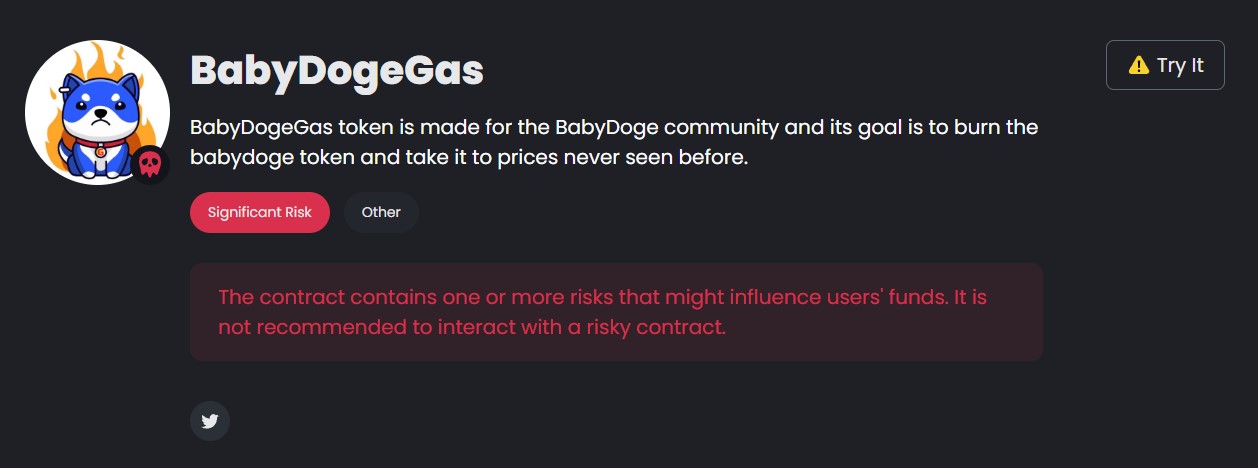
Task: Click the BabyDogeGas dog avatar image
Action: click(x=97, y=112)
